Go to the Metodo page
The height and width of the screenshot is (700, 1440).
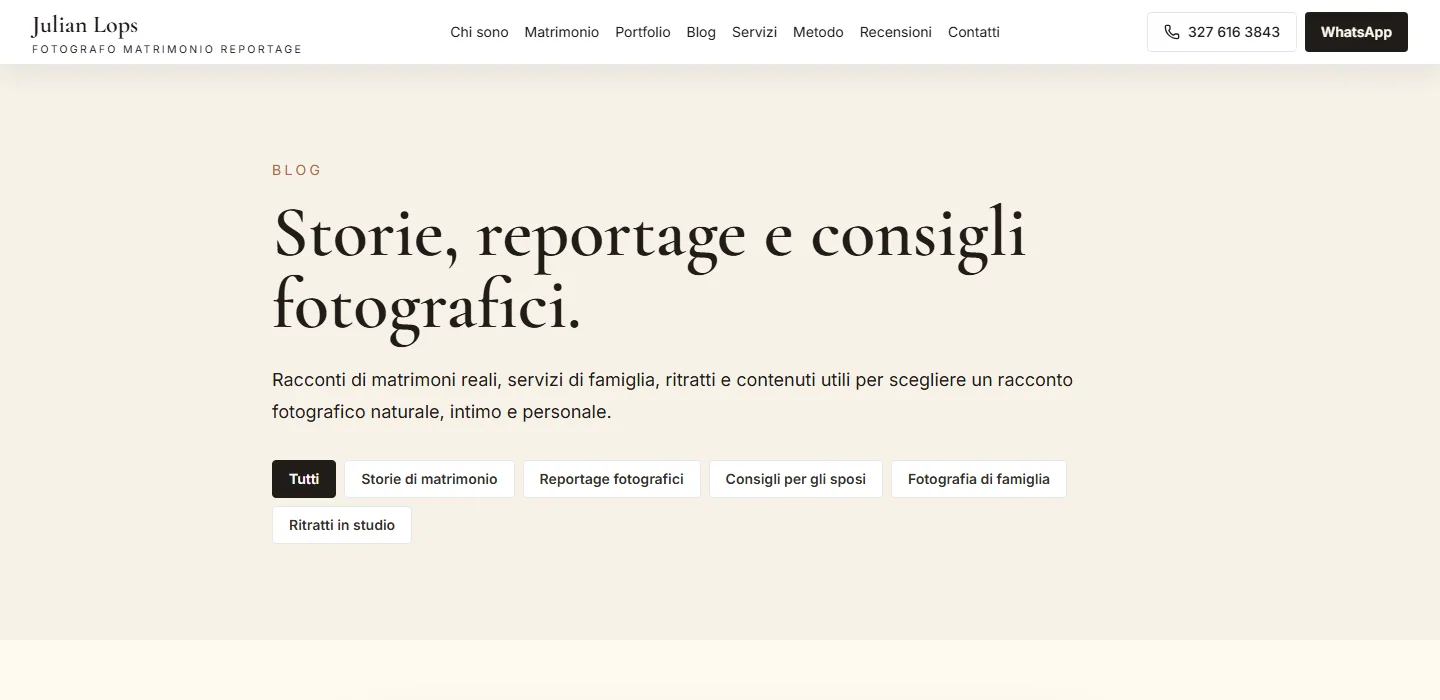point(818,32)
